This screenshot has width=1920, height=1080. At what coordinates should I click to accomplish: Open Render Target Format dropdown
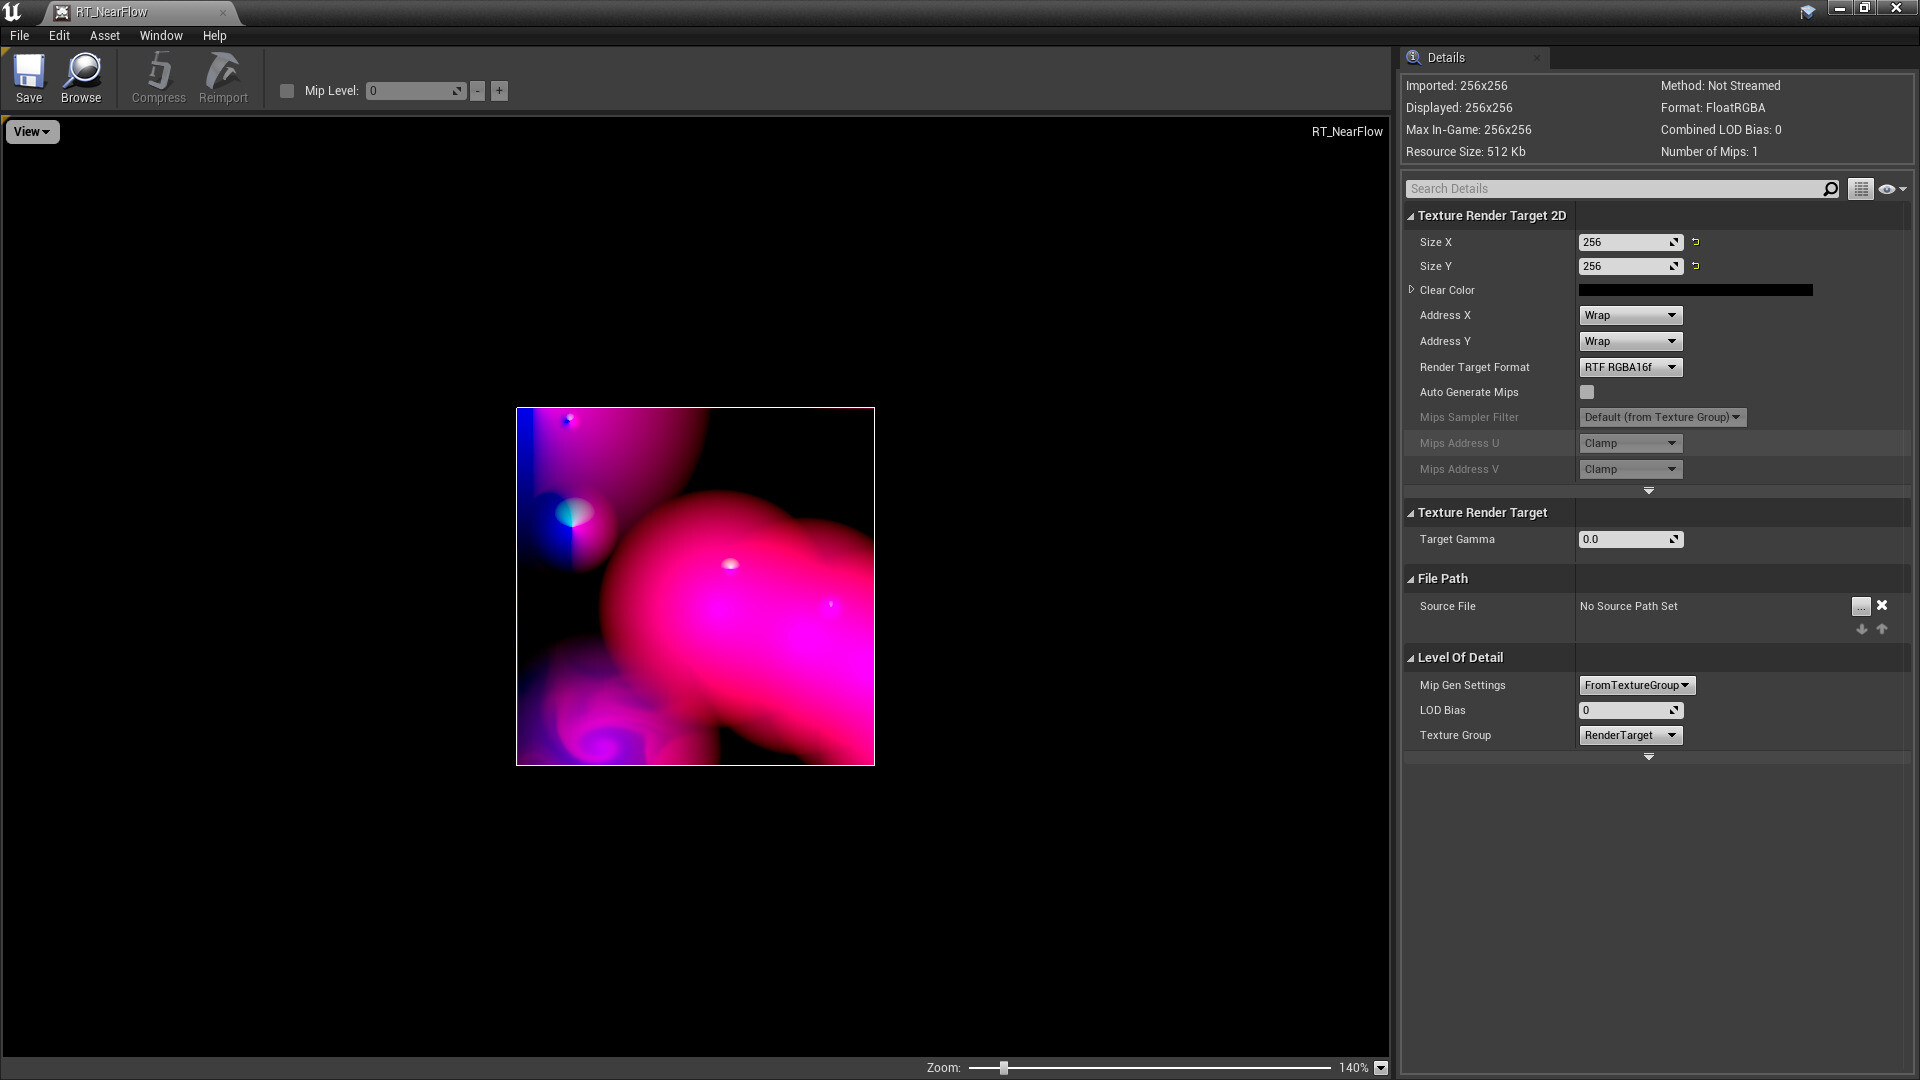coord(1630,368)
